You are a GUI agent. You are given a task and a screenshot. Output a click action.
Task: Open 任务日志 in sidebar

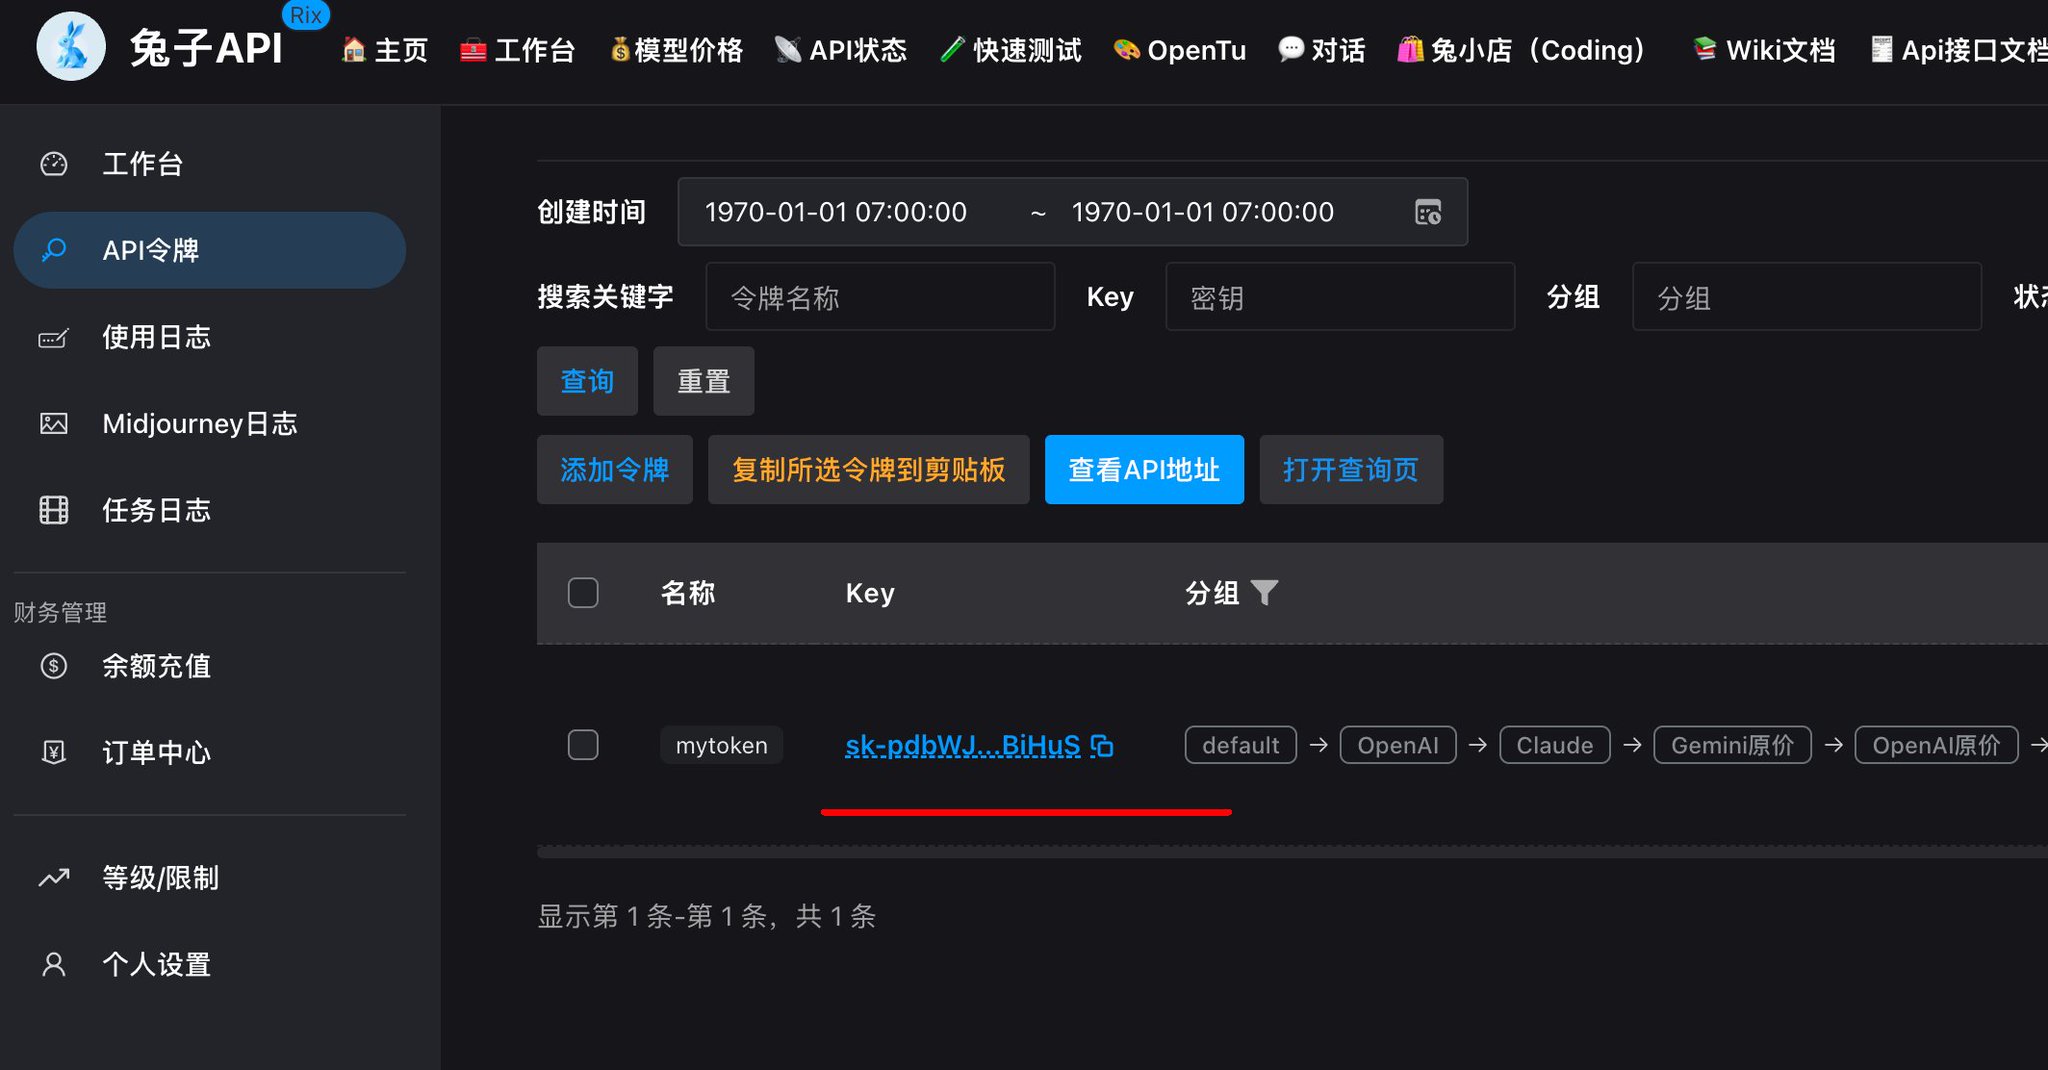tap(210, 510)
